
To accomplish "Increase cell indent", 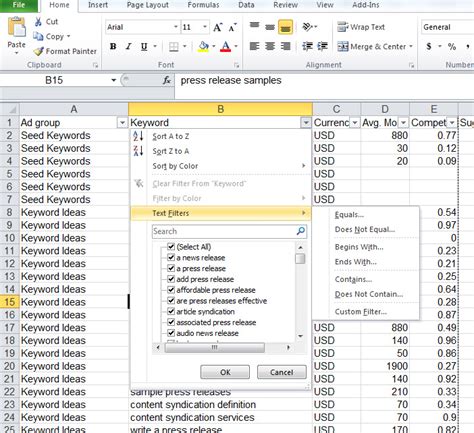I will [322, 46].
